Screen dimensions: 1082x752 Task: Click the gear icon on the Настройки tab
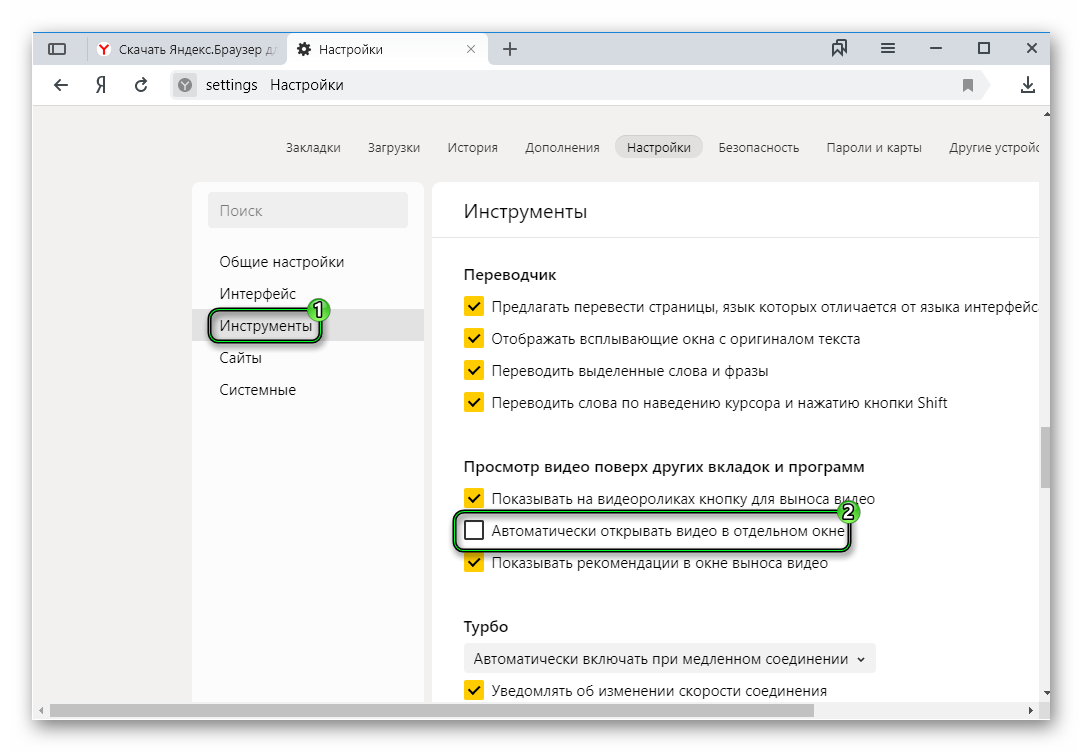coord(306,47)
